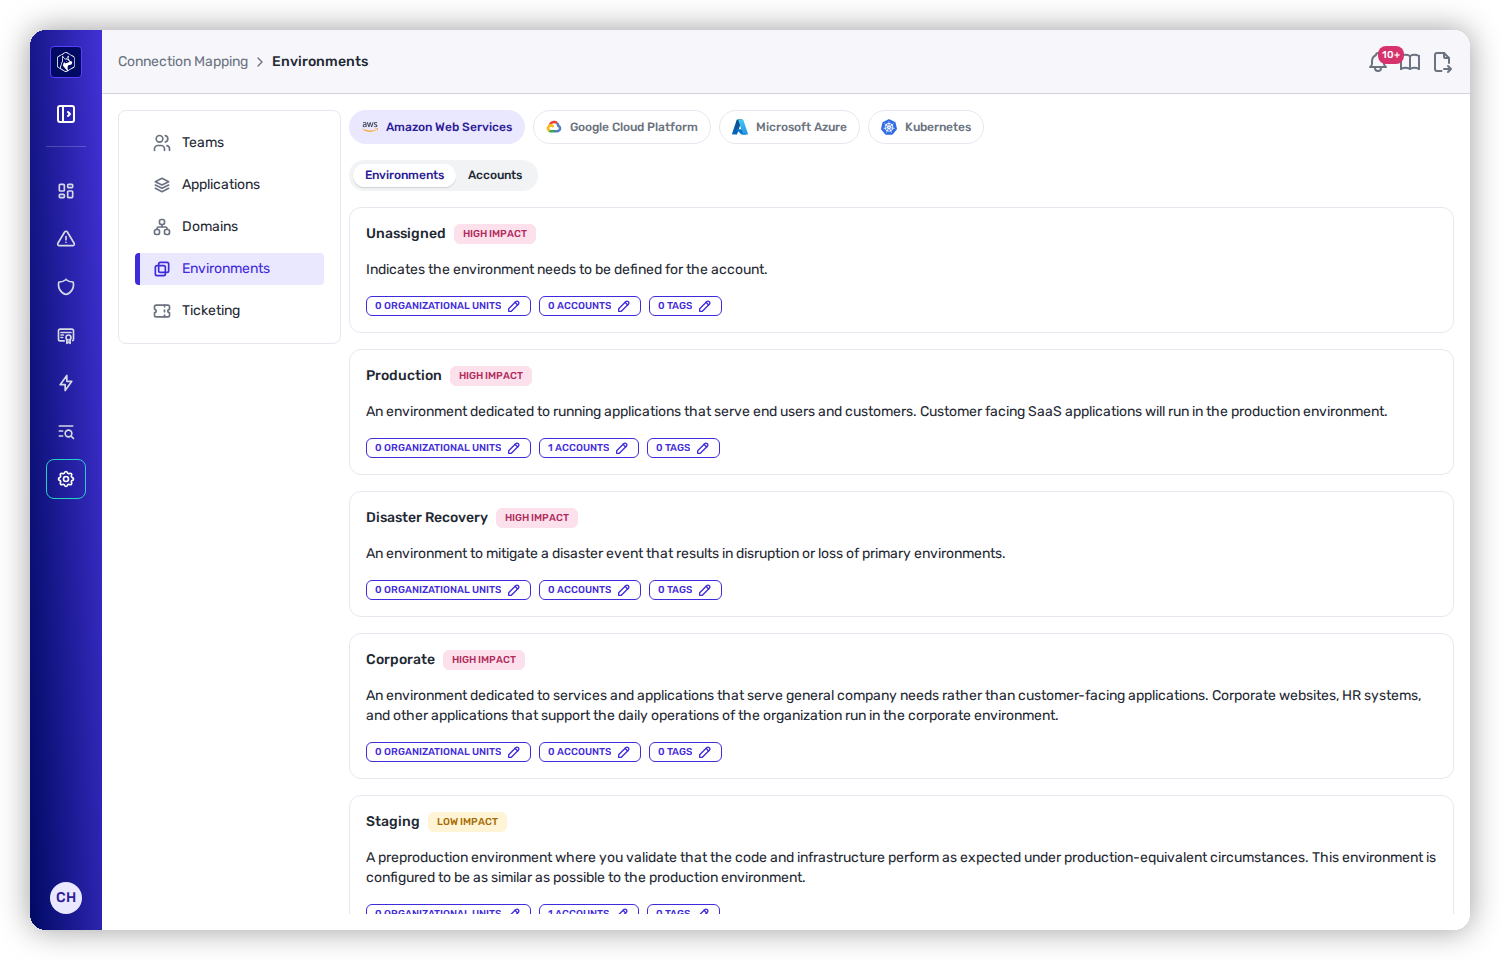Edit the Production 1 accounts pencil
Viewport: 1500px width, 960px height.
pyautogui.click(x=622, y=448)
